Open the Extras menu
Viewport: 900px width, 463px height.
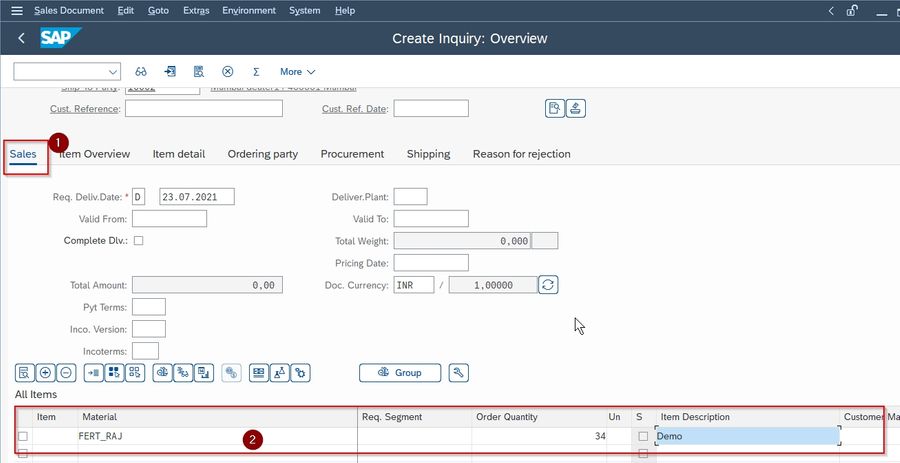point(196,10)
